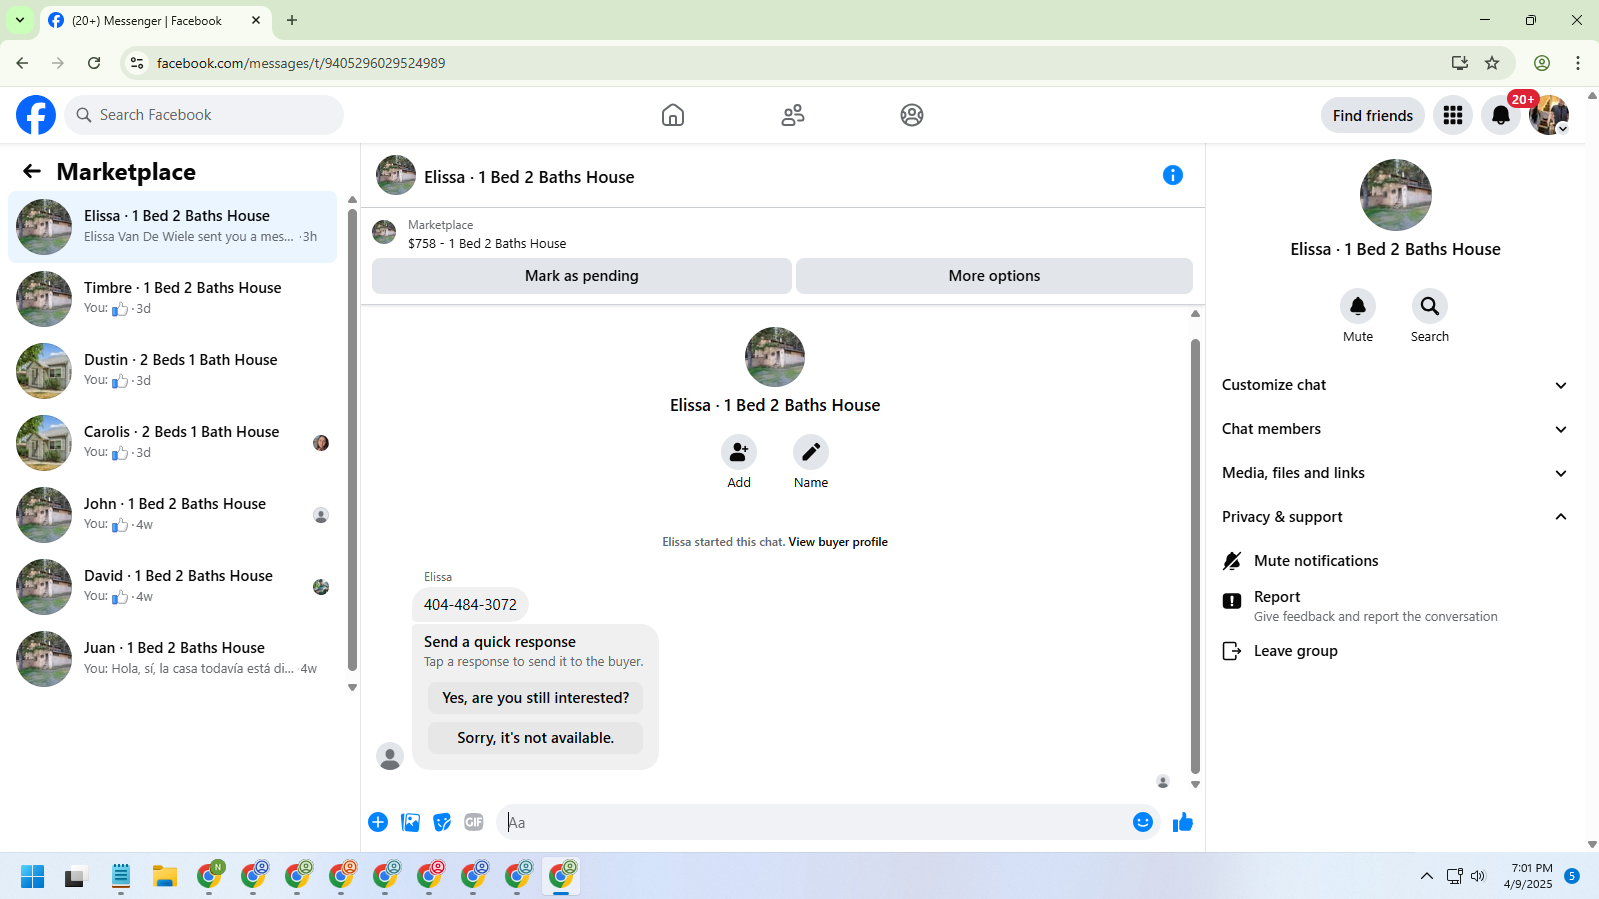The height and width of the screenshot is (899, 1599).
Task: Click the conversation list scrollbar
Action: [352, 440]
